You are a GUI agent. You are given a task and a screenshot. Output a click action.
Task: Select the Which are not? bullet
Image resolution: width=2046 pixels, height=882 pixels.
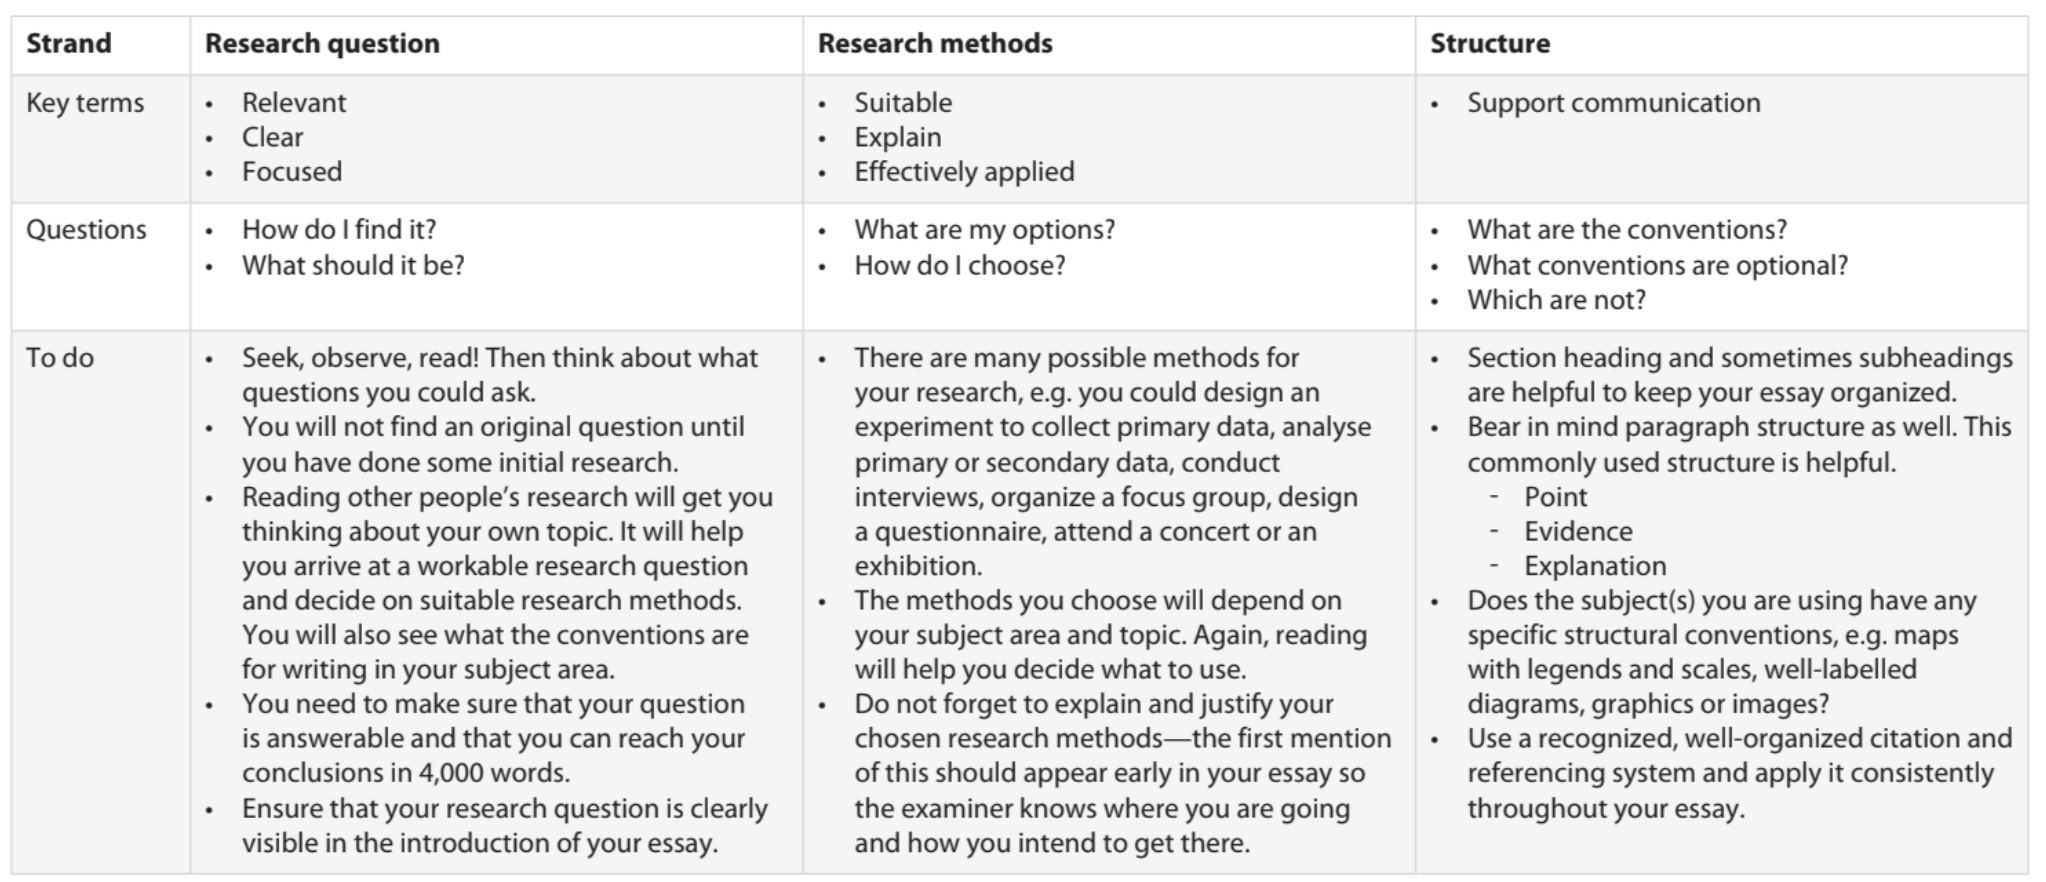(1556, 299)
